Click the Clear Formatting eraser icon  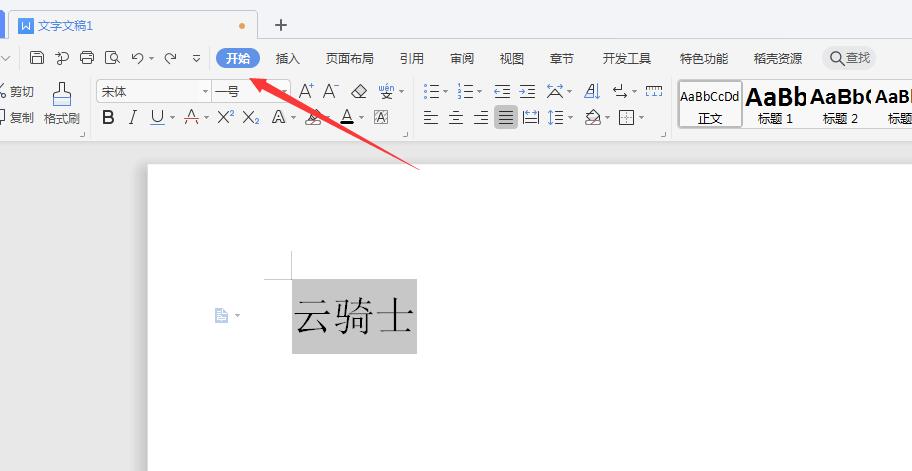[359, 91]
